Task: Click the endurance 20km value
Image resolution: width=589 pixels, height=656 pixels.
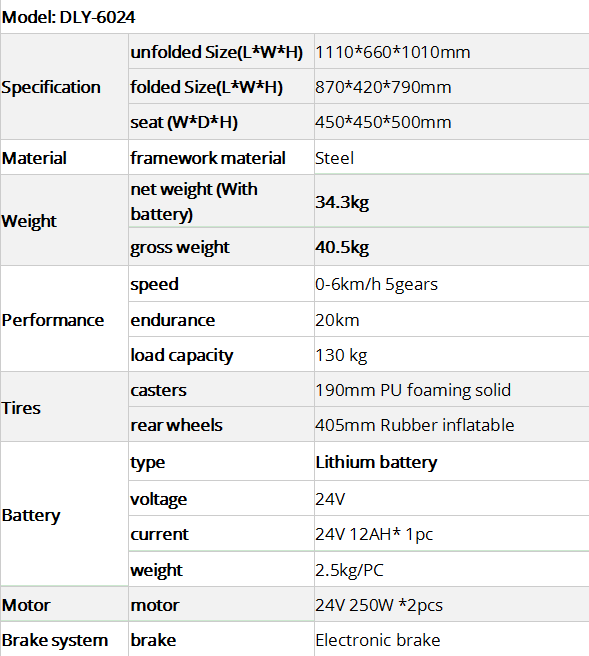Action: [x=337, y=320]
